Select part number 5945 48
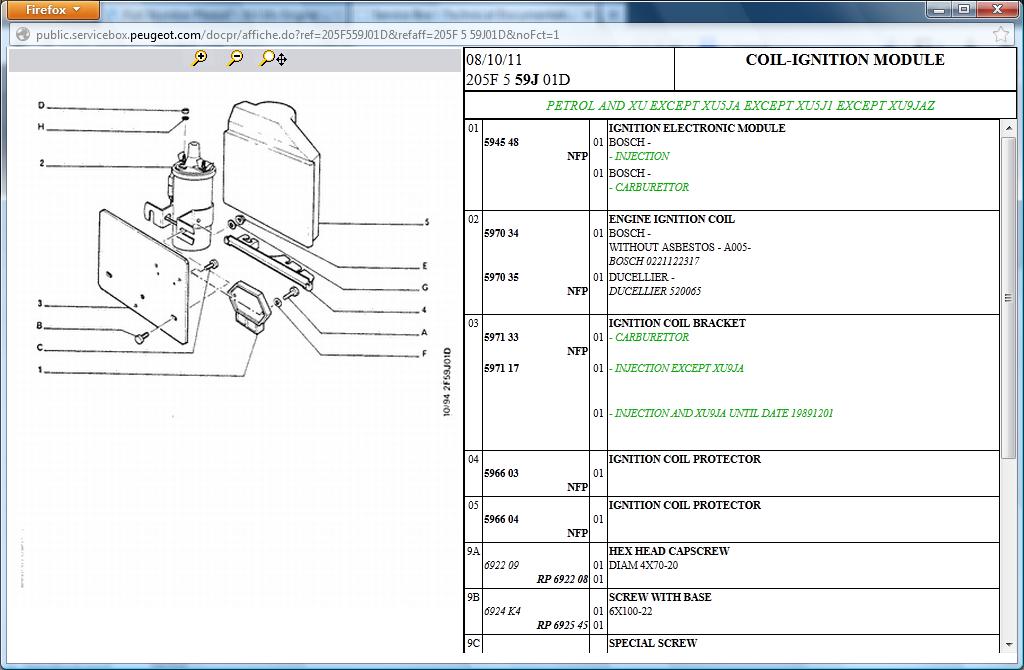 click(x=501, y=142)
